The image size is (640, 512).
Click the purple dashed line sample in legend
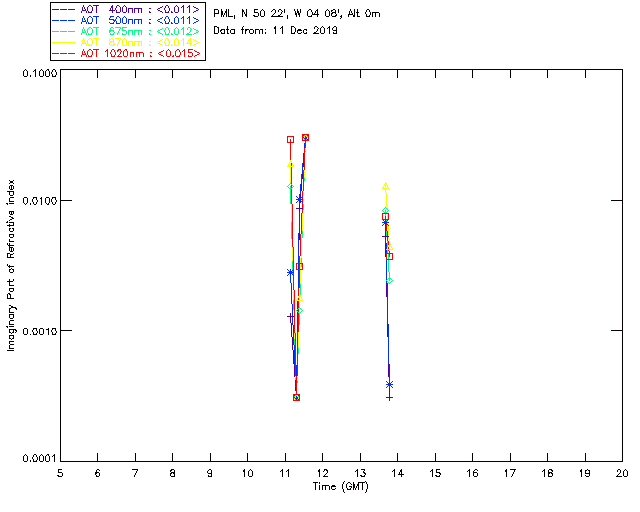[x=64, y=9]
